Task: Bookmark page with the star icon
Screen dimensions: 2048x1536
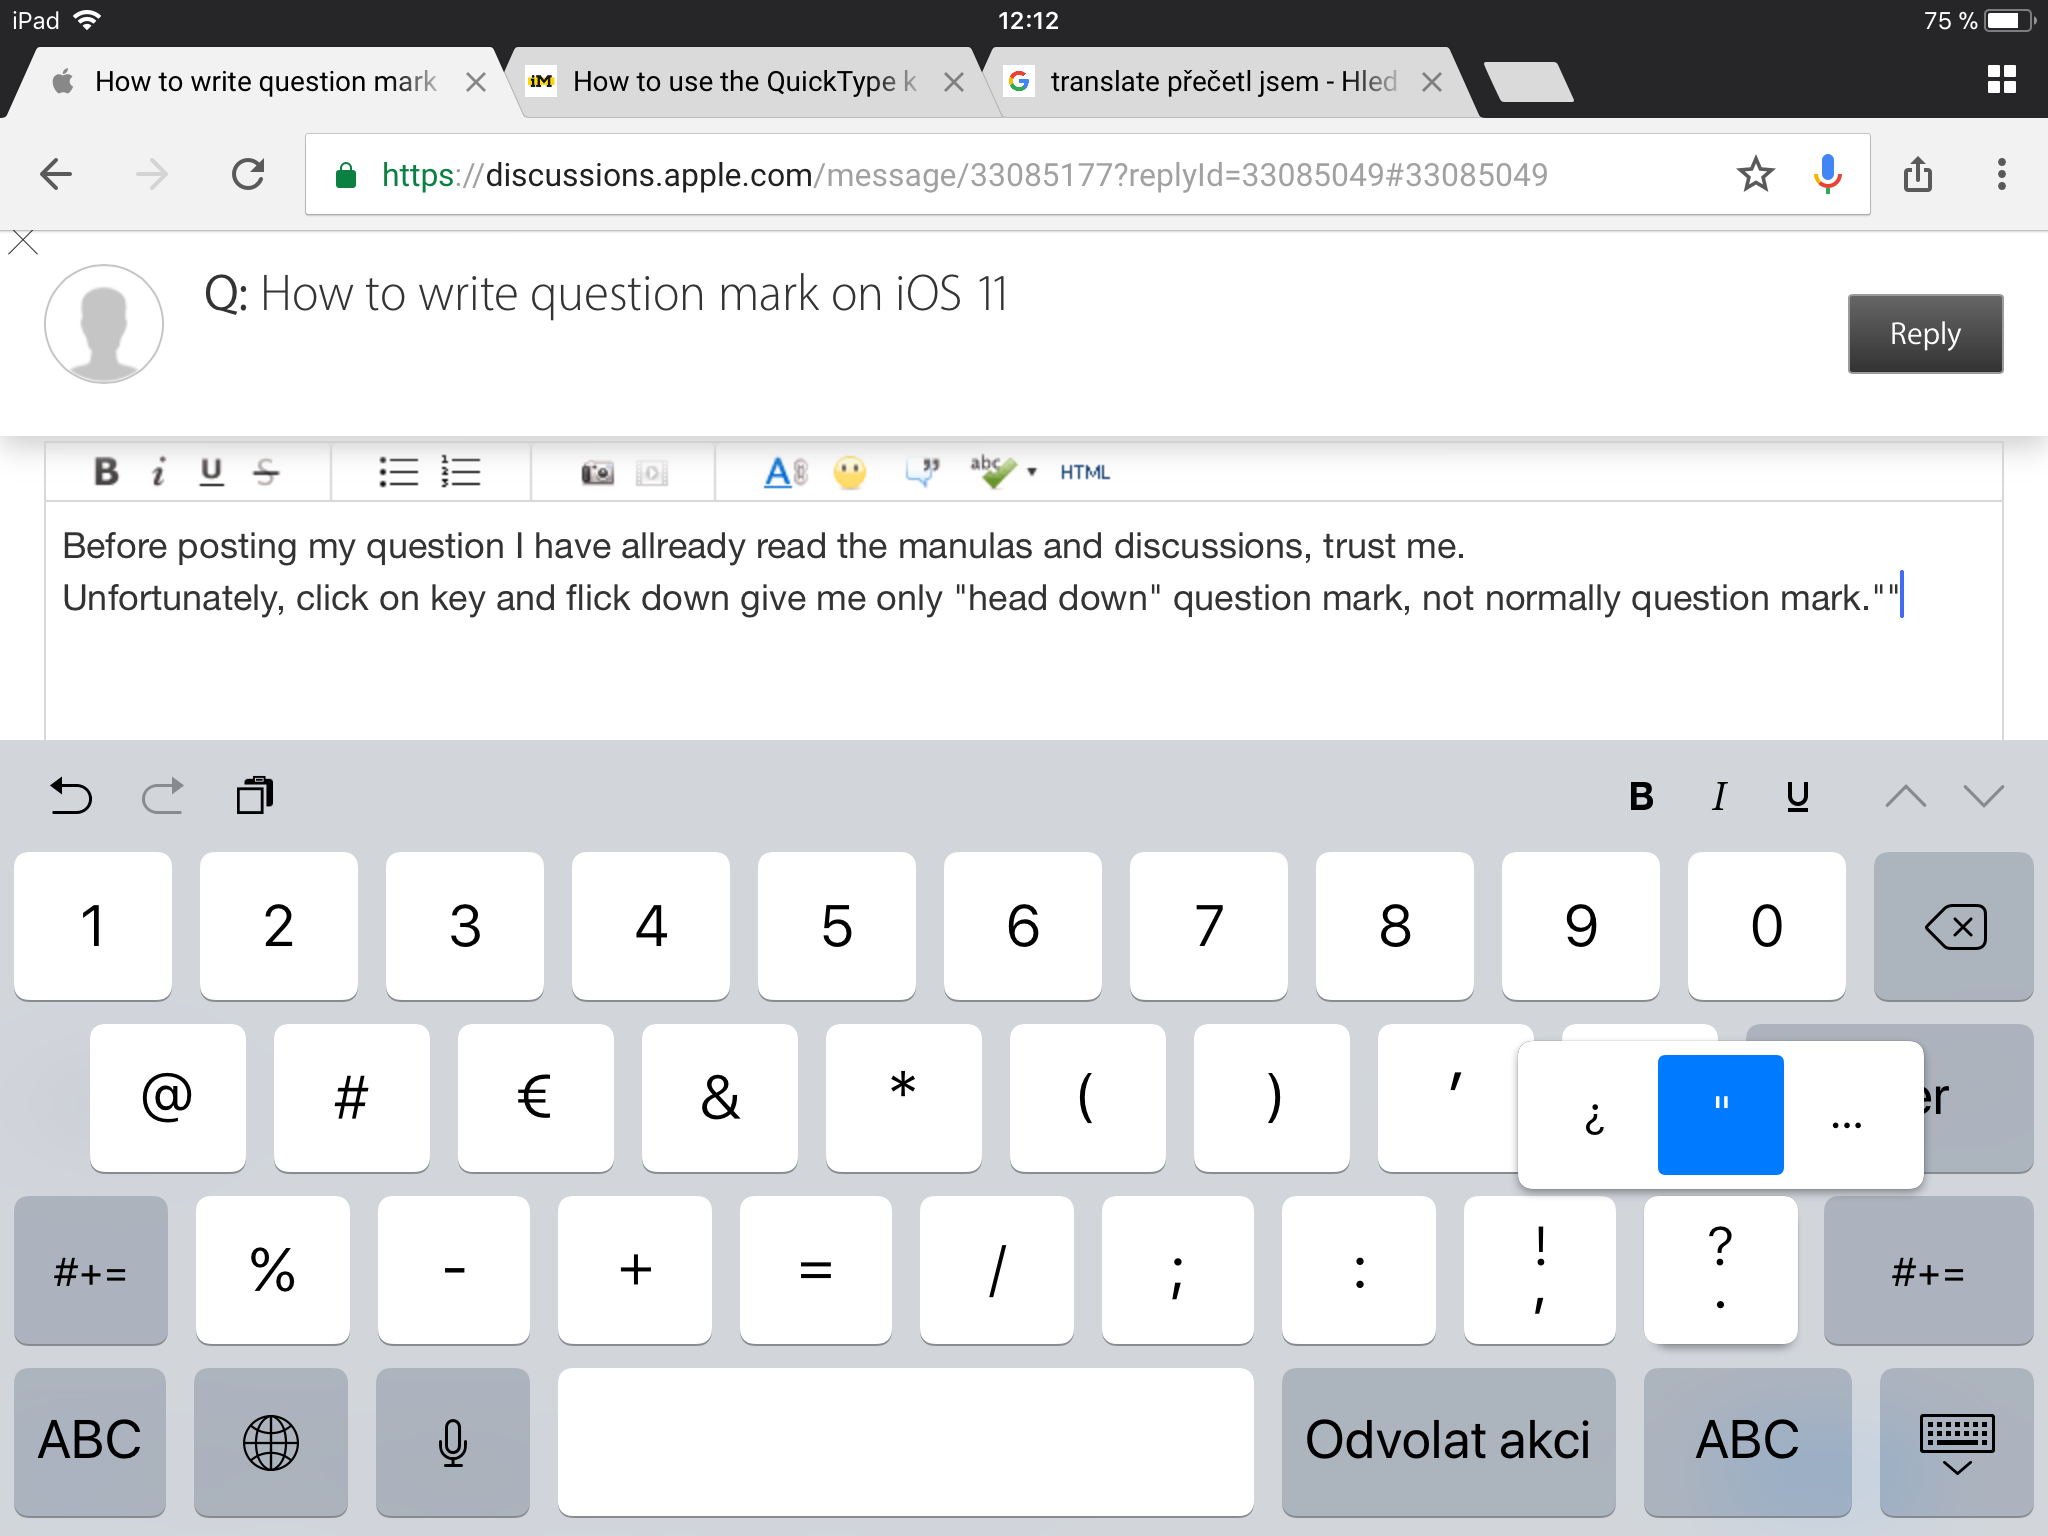Action: (x=1755, y=175)
